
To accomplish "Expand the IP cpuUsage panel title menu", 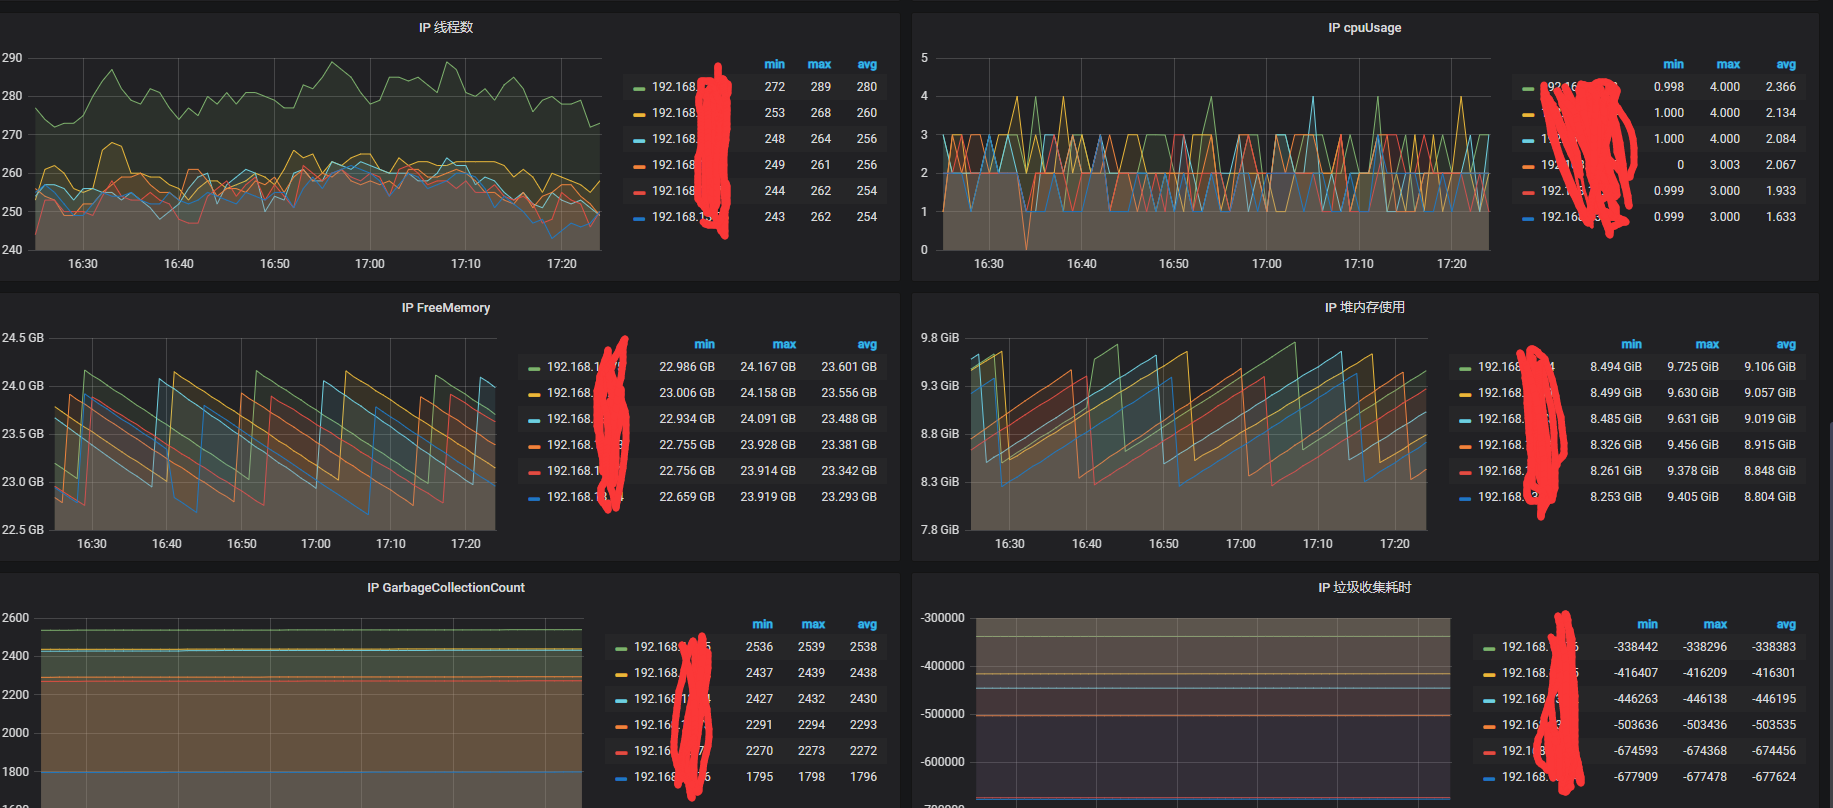I will pos(1364,28).
